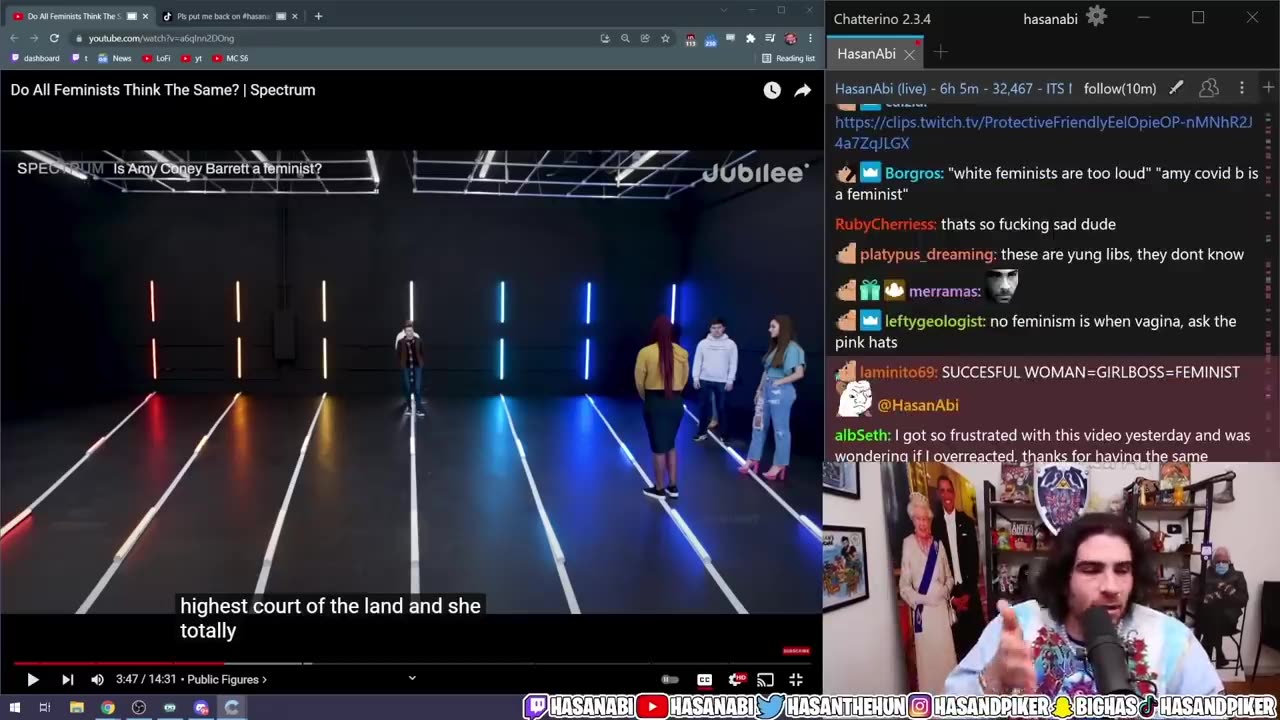Go back in Chrome browser

click(14, 38)
